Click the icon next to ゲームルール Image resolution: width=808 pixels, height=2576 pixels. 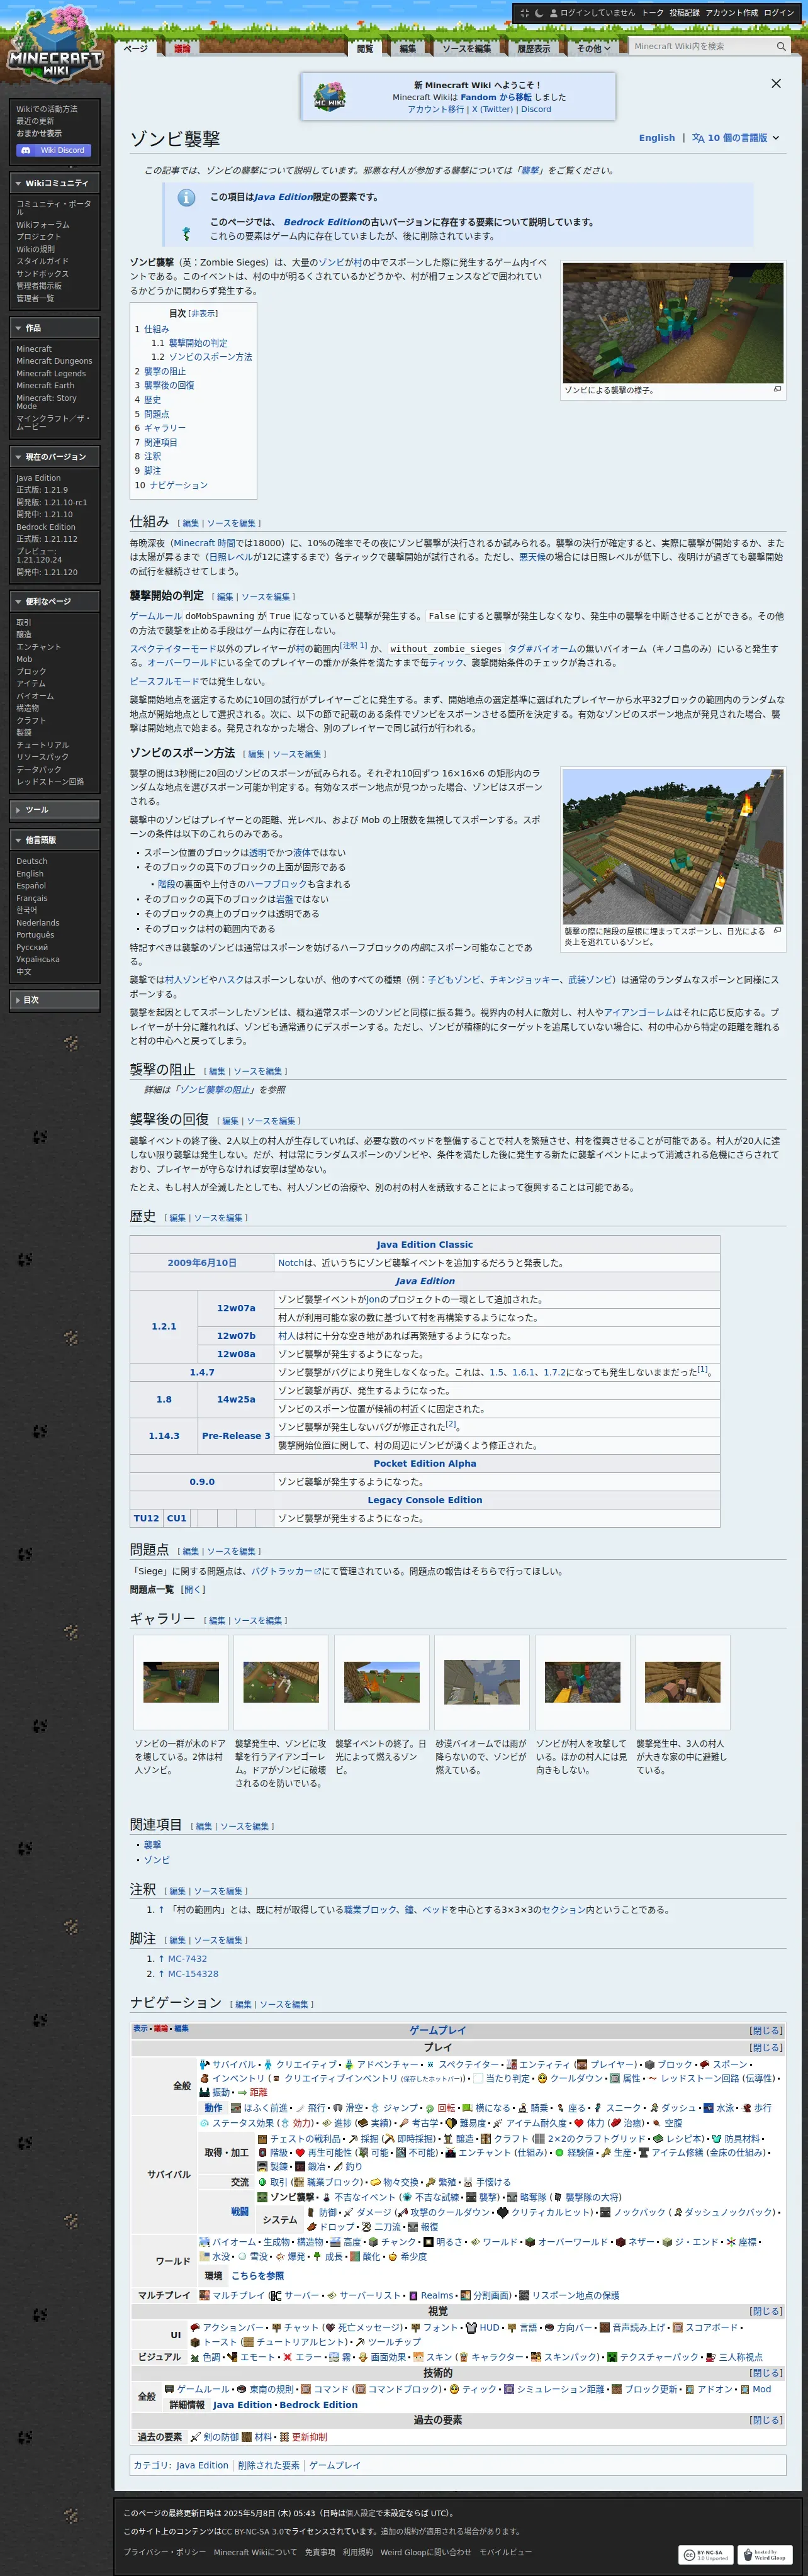point(169,2389)
